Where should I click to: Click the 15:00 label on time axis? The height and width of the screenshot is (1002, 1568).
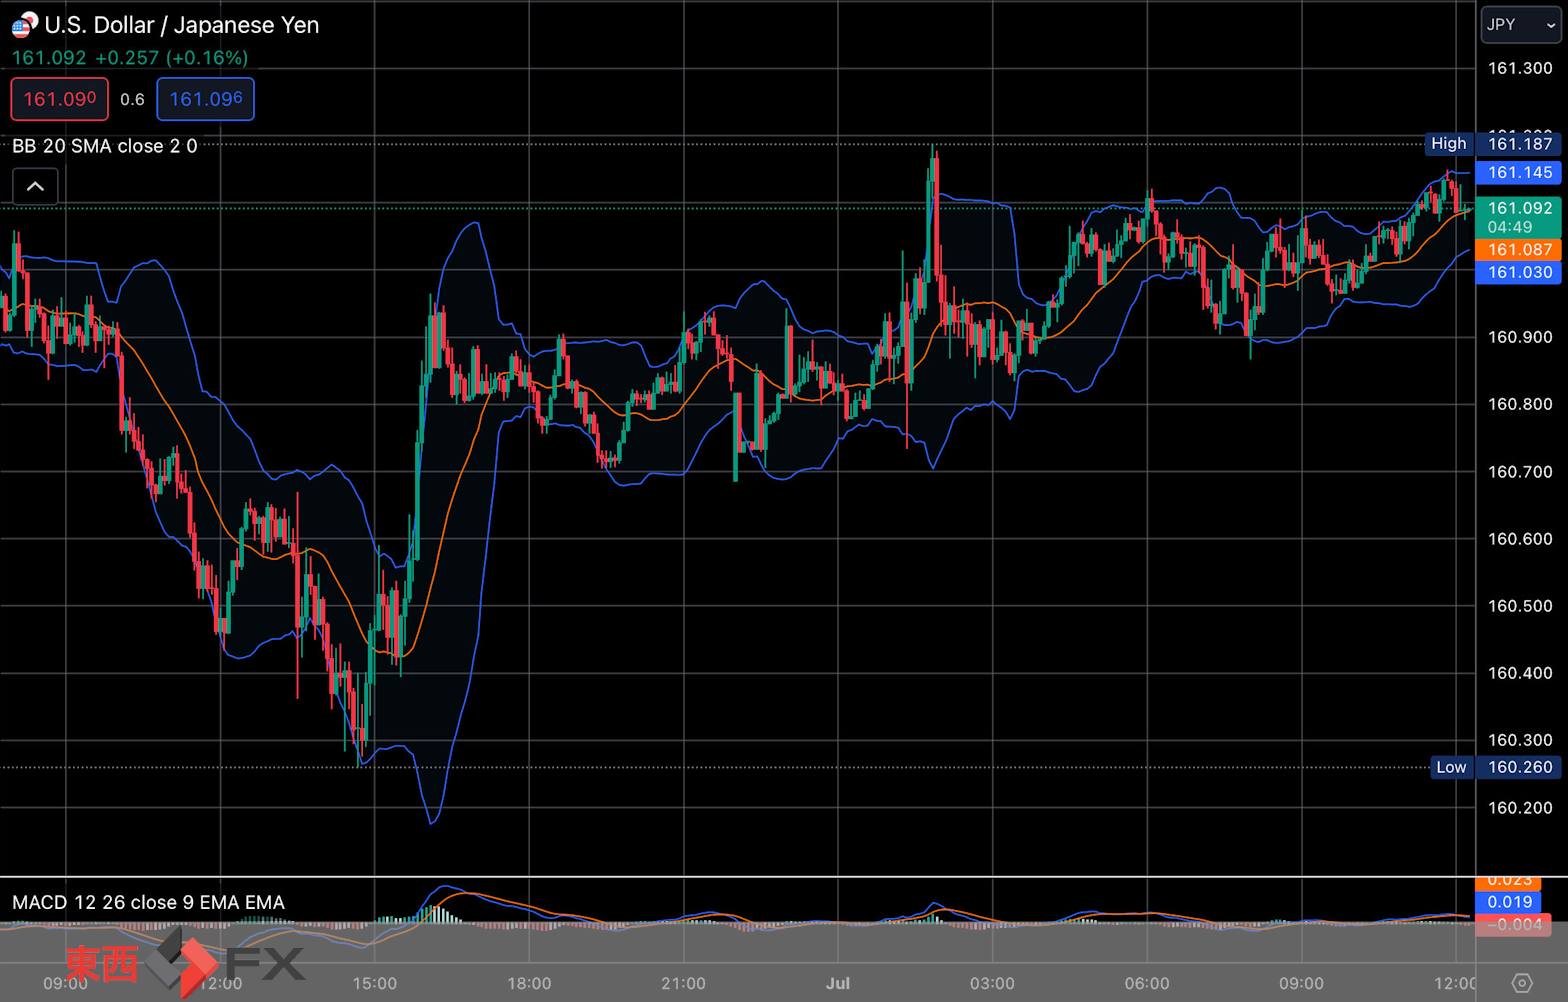[375, 983]
